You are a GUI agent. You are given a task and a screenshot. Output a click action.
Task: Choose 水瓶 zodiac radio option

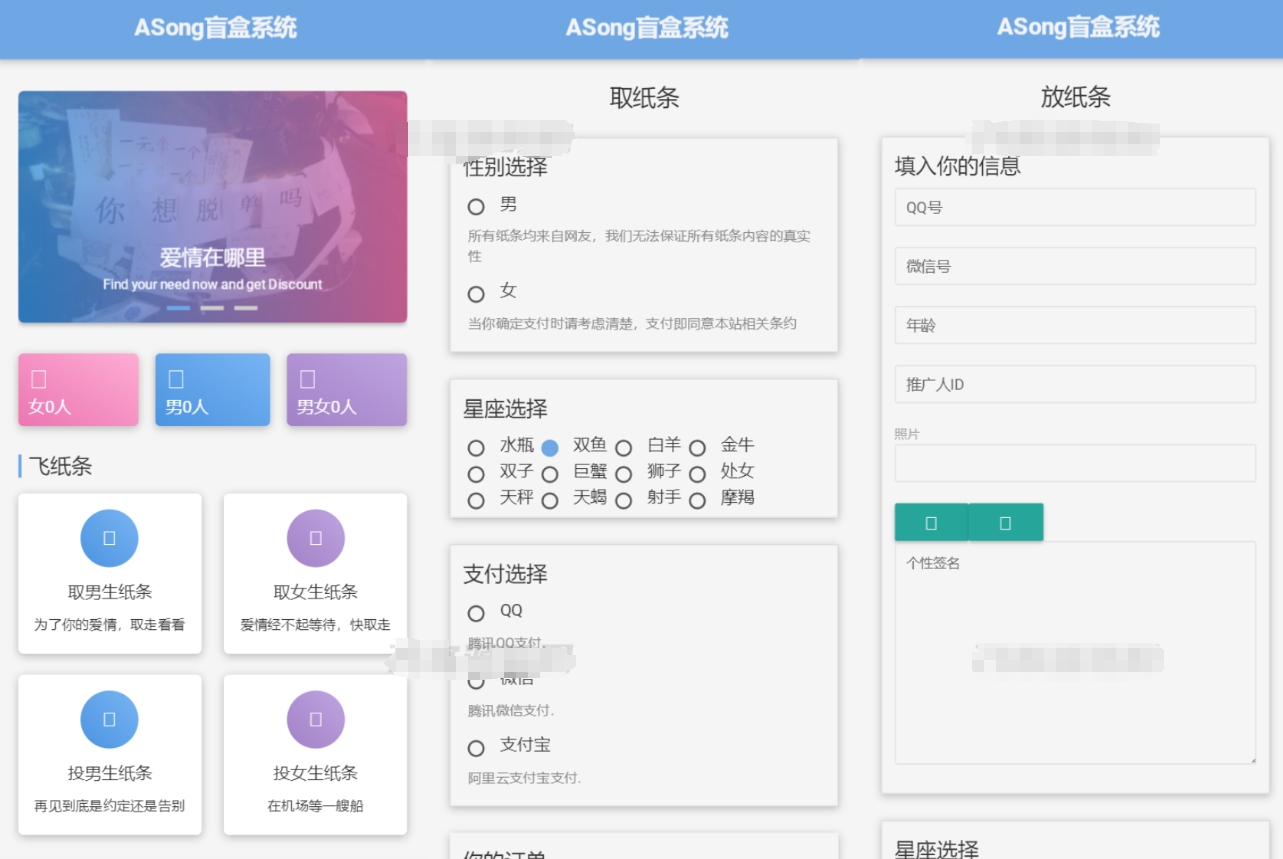pos(476,447)
